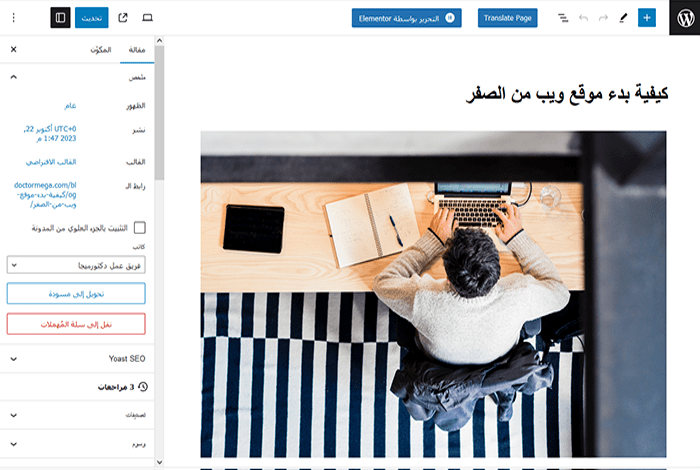This screenshot has height=470, width=700.
Task: Click the sidebar scrollbar thumb
Action: (x=159, y=112)
